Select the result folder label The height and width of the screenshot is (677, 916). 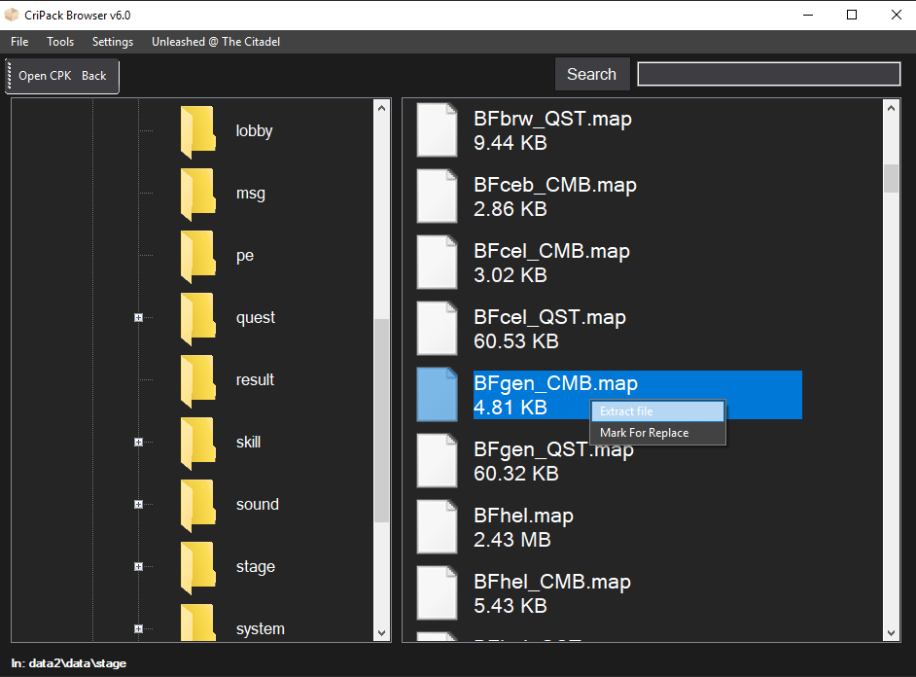[x=255, y=380]
